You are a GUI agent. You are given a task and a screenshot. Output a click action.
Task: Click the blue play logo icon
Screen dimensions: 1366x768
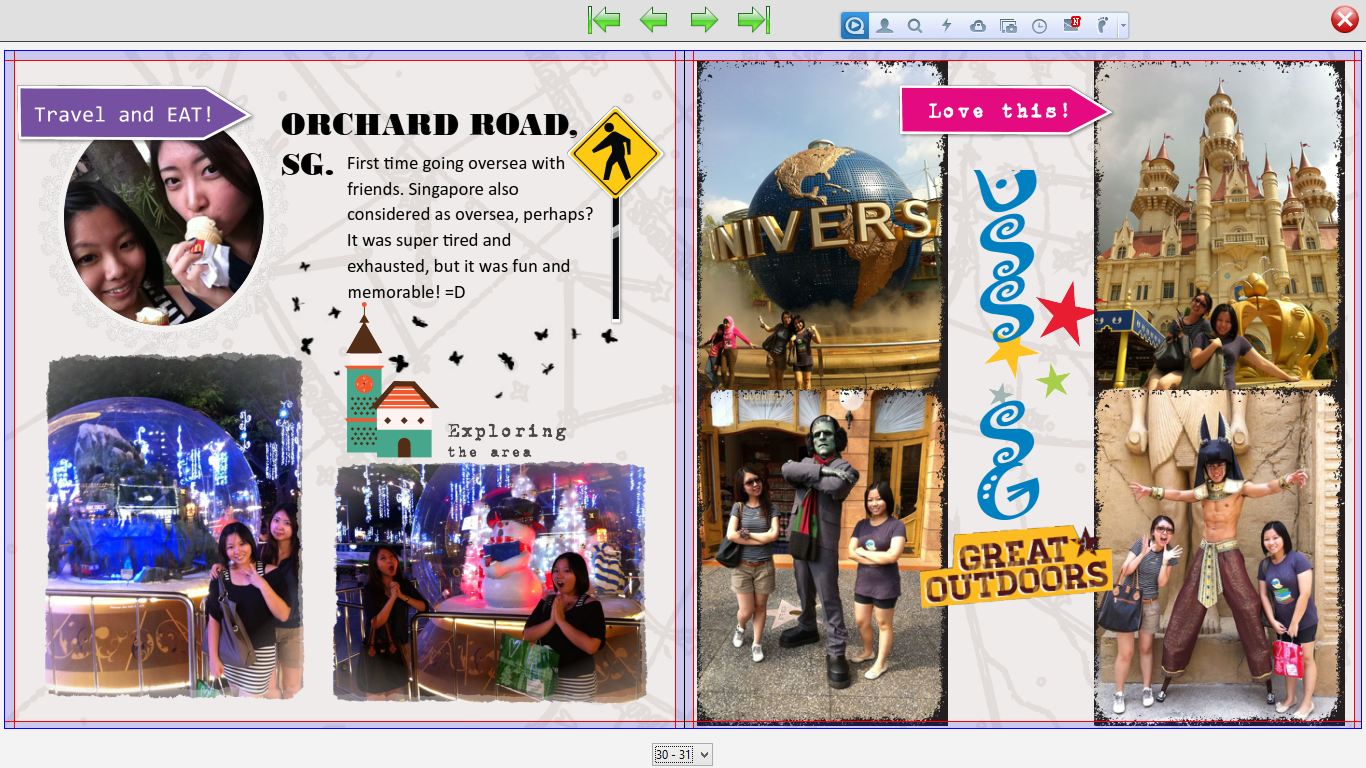point(854,25)
